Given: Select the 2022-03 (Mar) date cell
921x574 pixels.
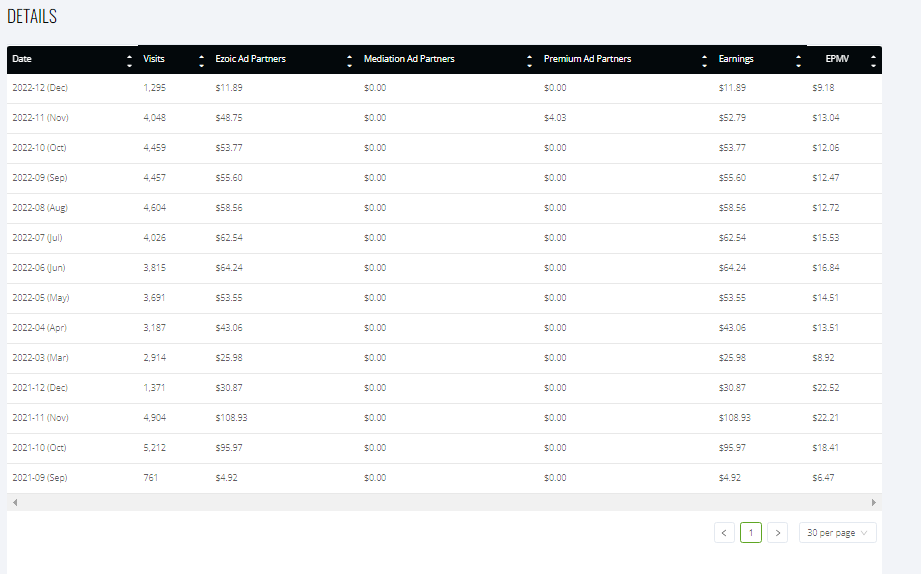Looking at the screenshot, I should click(x=40, y=357).
